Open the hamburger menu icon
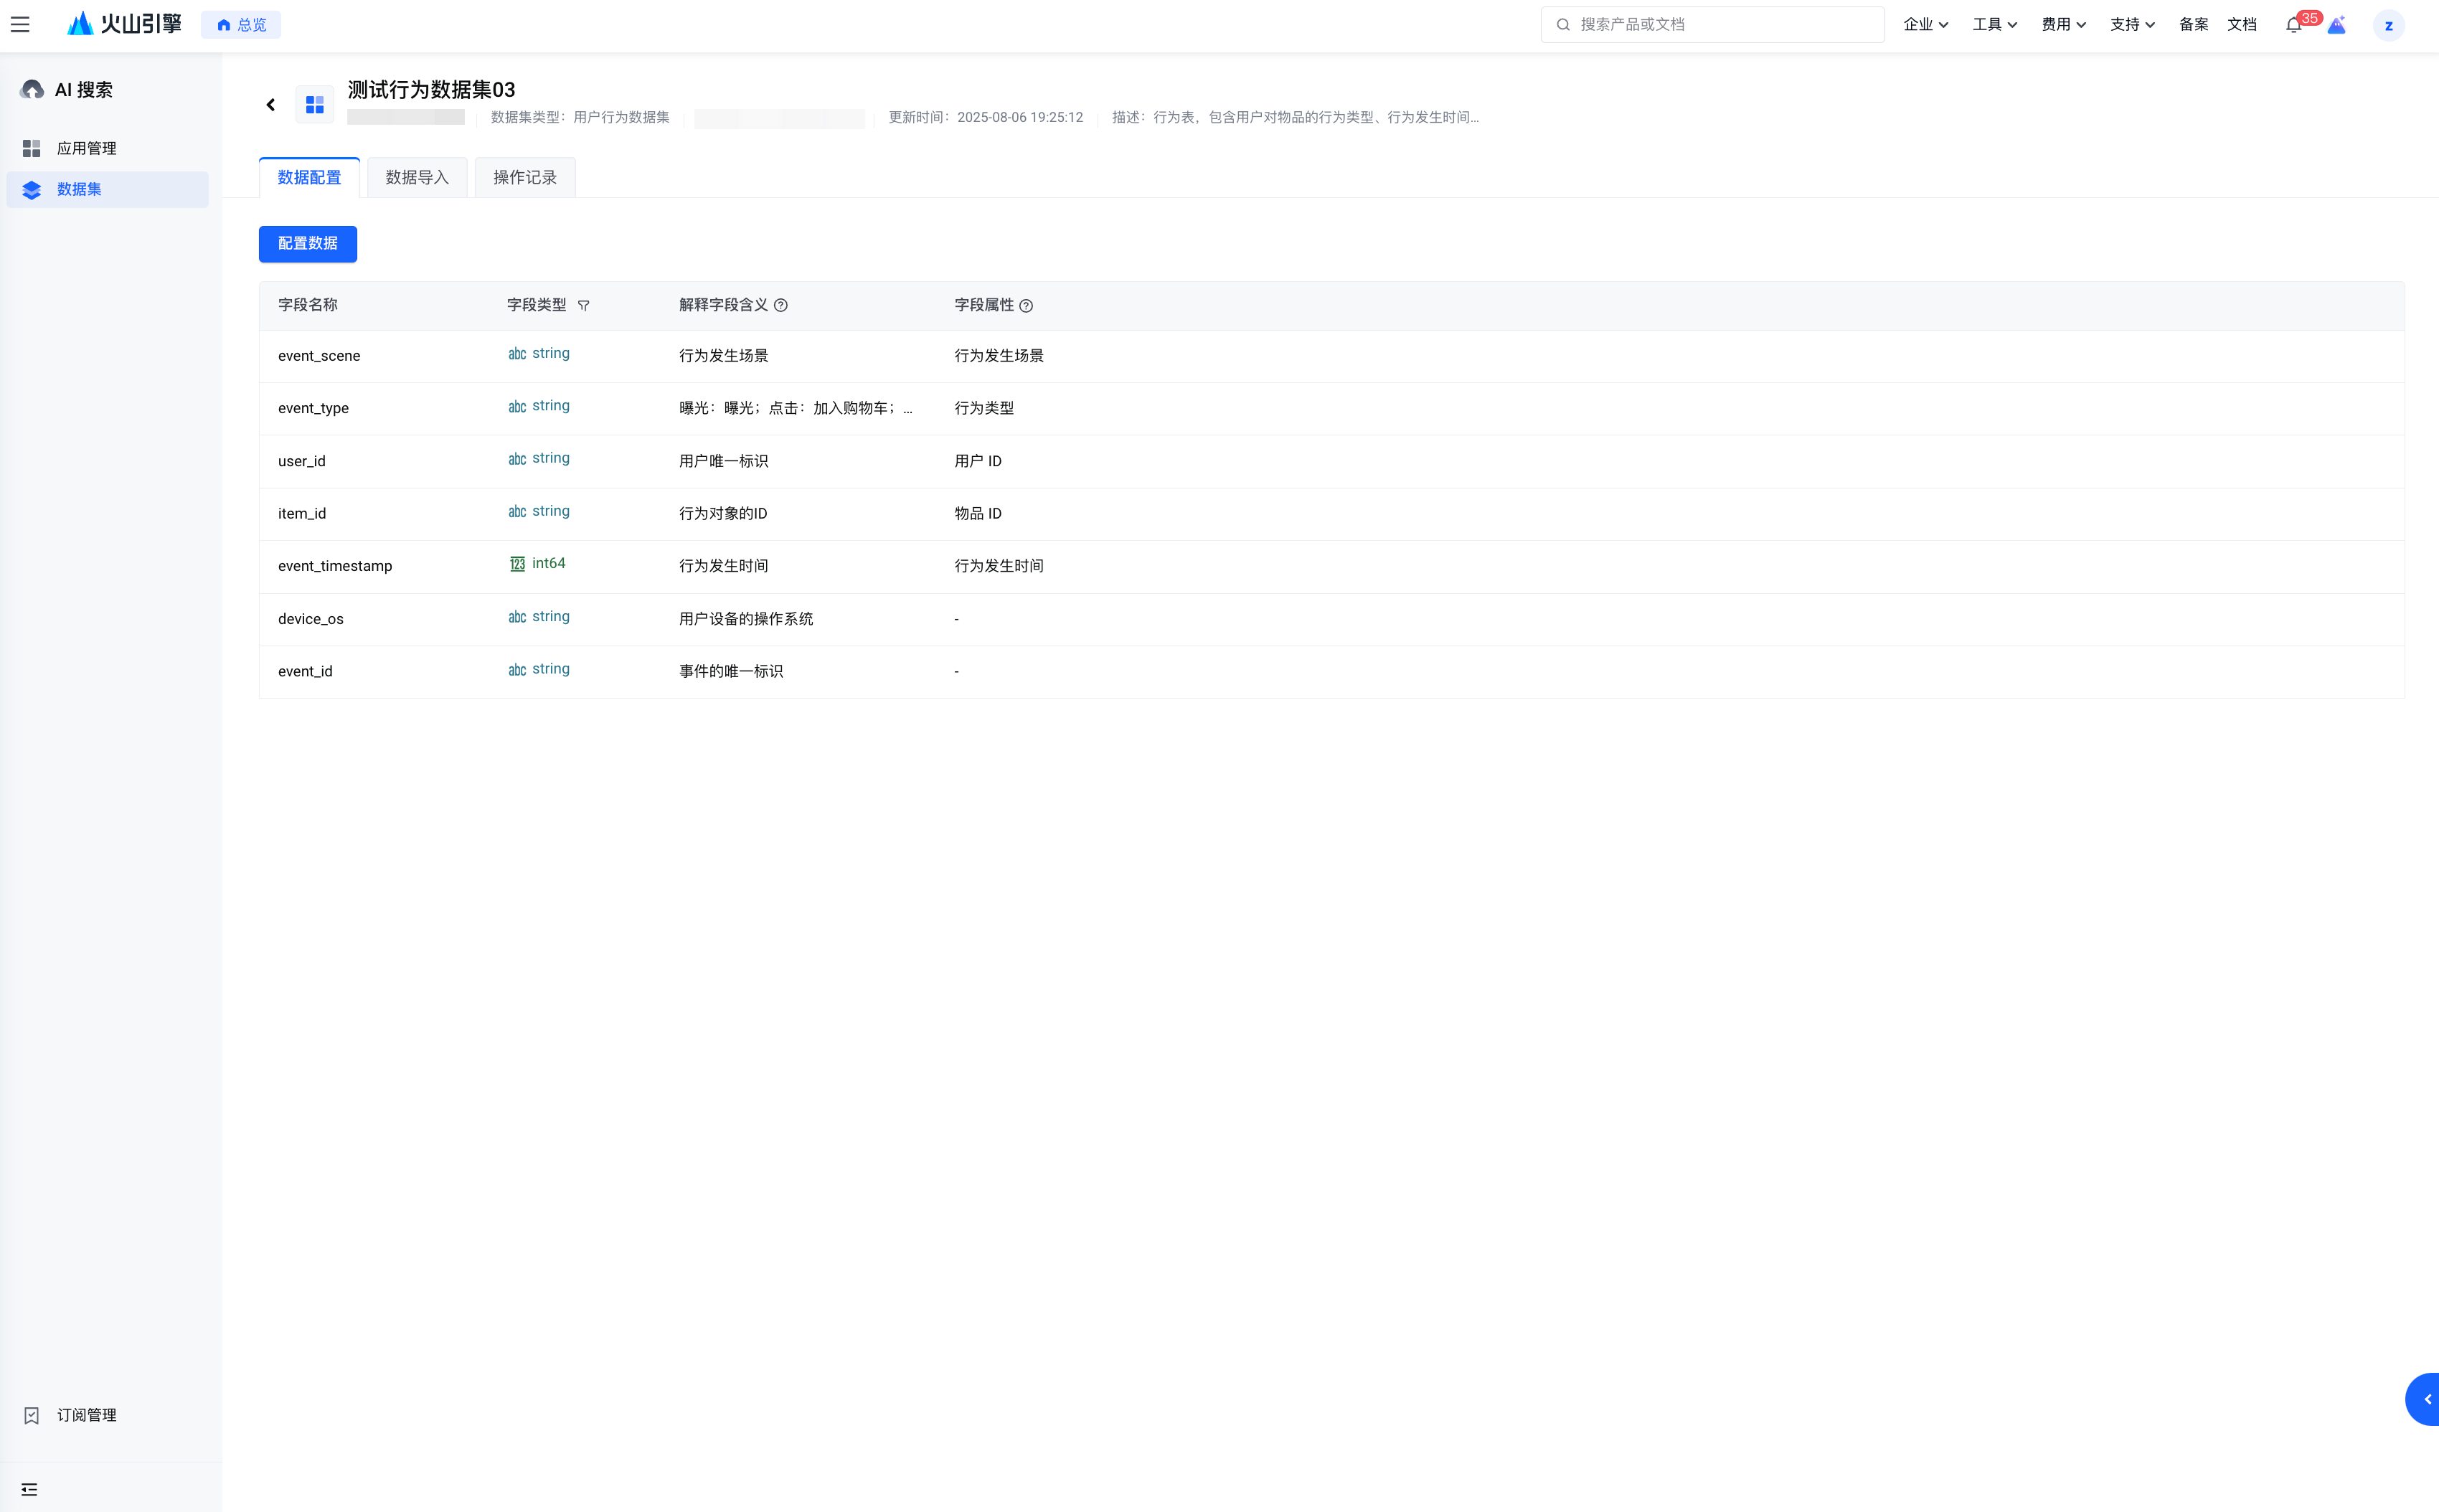The image size is (2439, 1512). coord(20,24)
